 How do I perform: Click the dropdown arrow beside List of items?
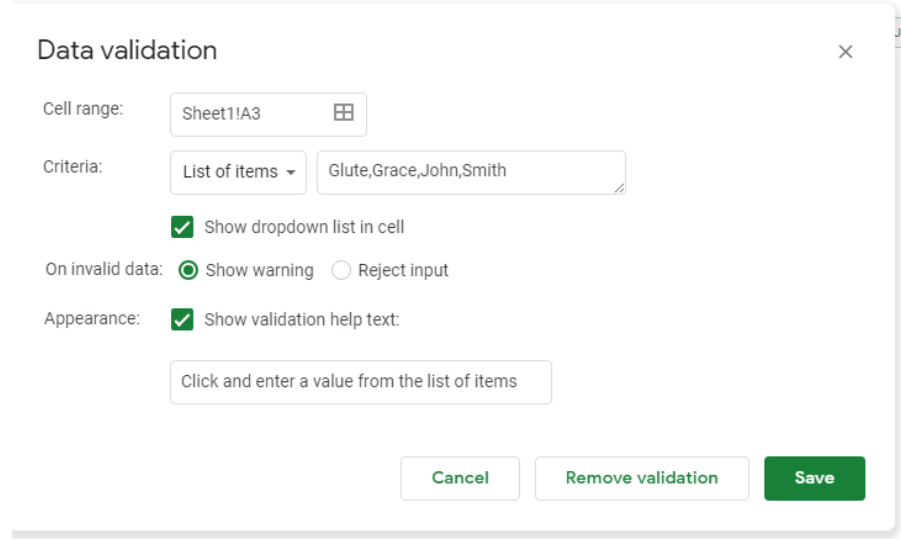[x=291, y=172]
